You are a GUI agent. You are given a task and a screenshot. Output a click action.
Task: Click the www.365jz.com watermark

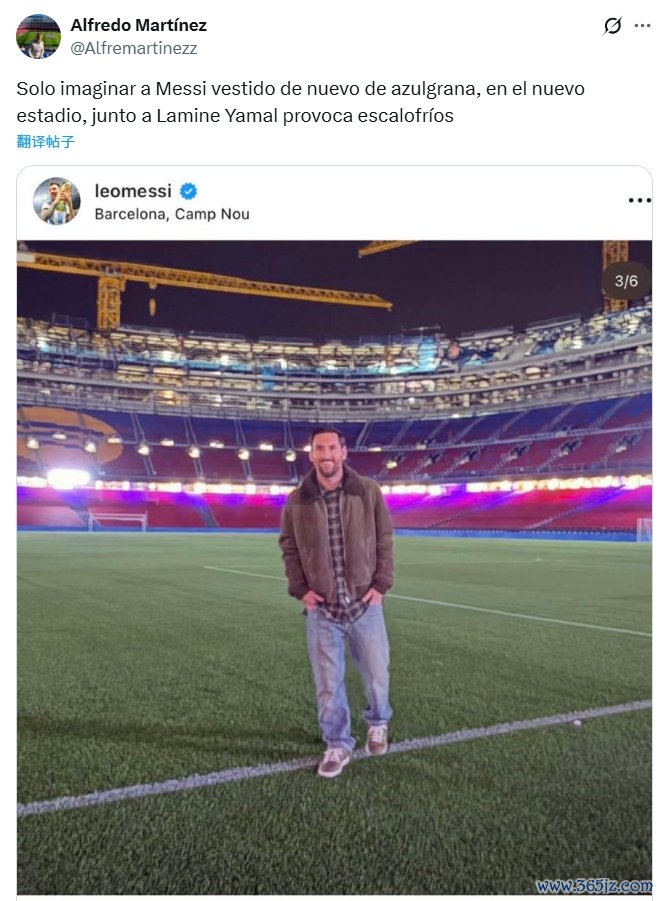[x=593, y=886]
